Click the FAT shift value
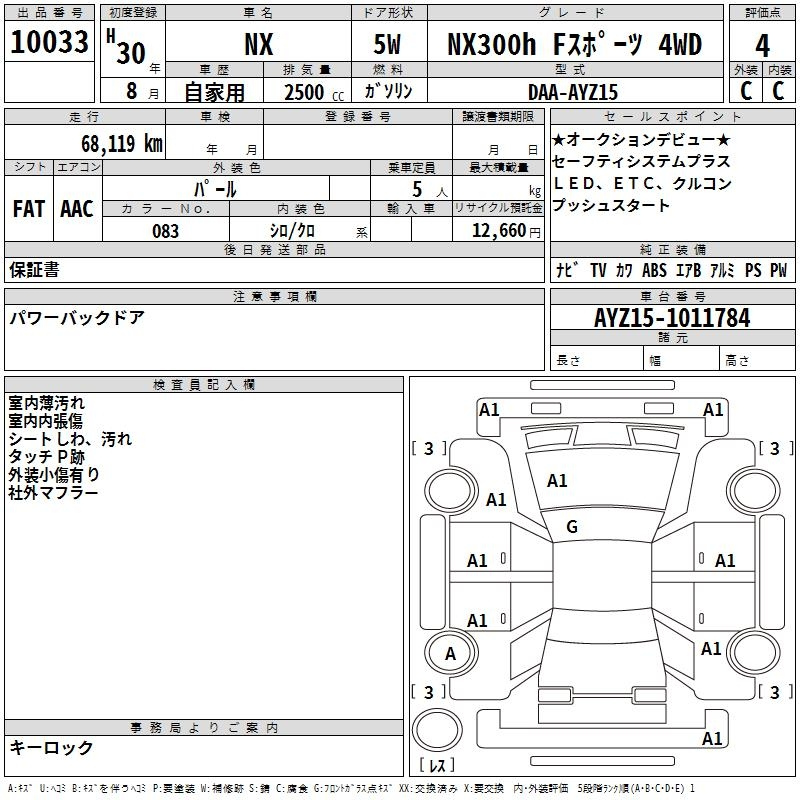Viewport: 800px width, 800px height. [x=29, y=209]
